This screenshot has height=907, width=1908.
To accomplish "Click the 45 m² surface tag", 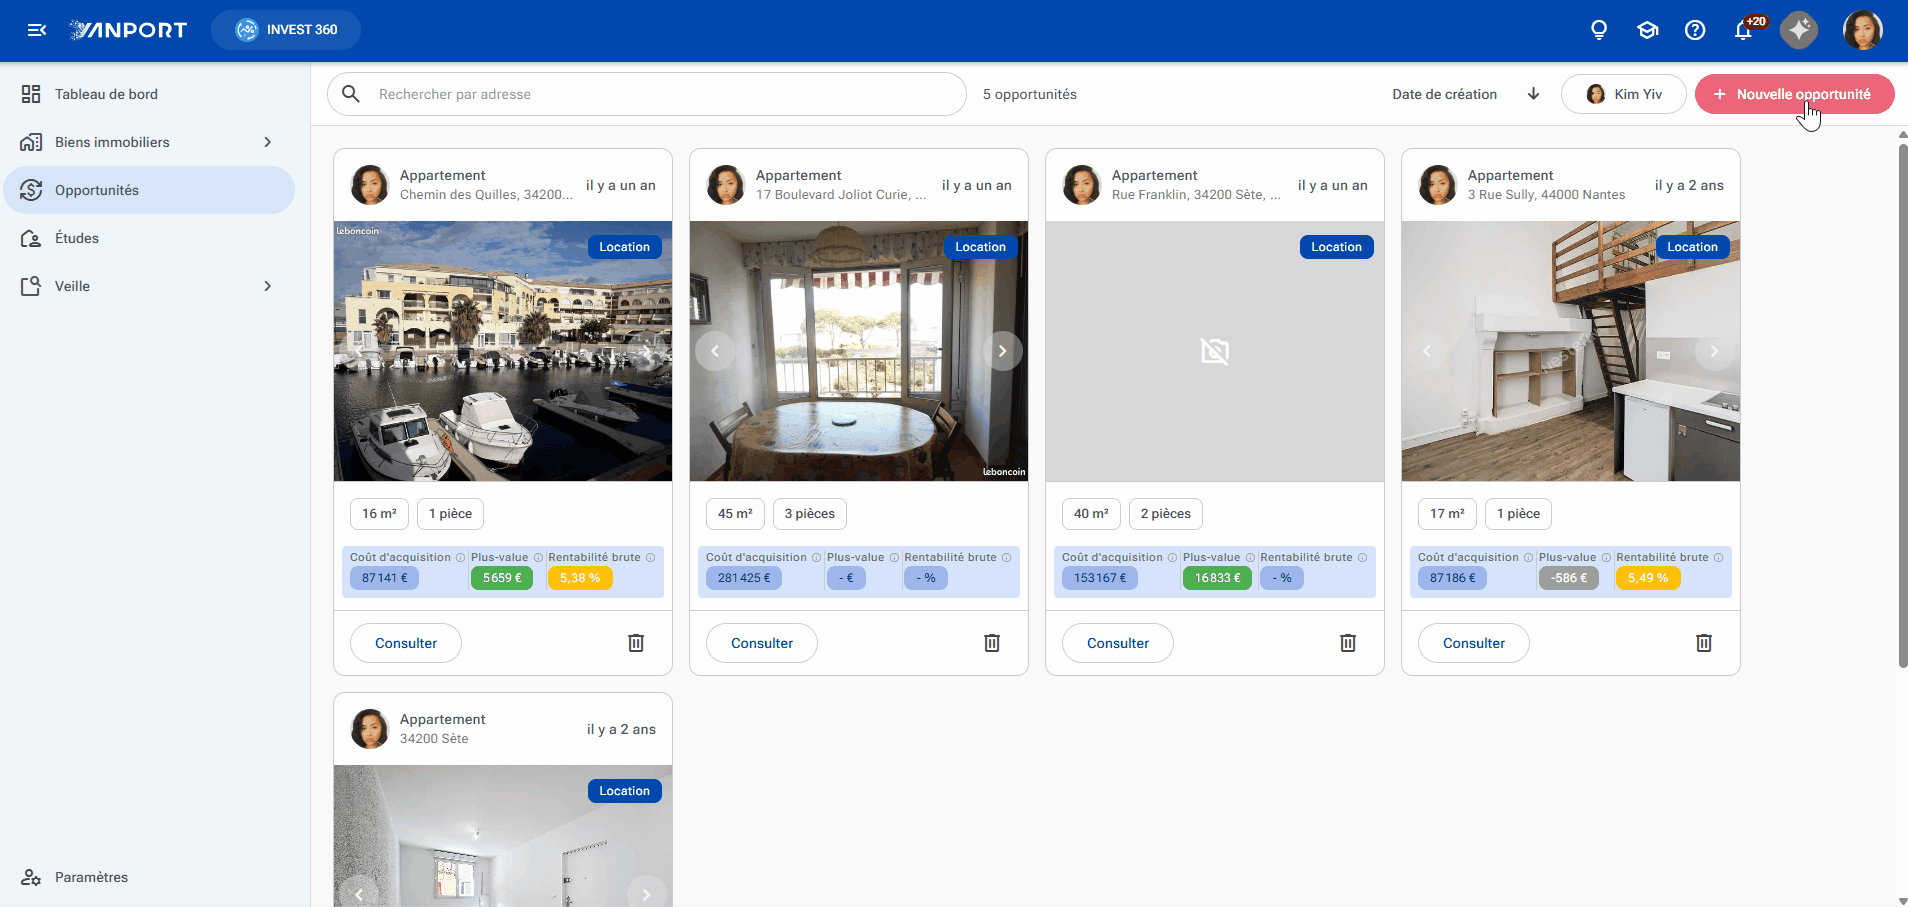I will (x=735, y=514).
